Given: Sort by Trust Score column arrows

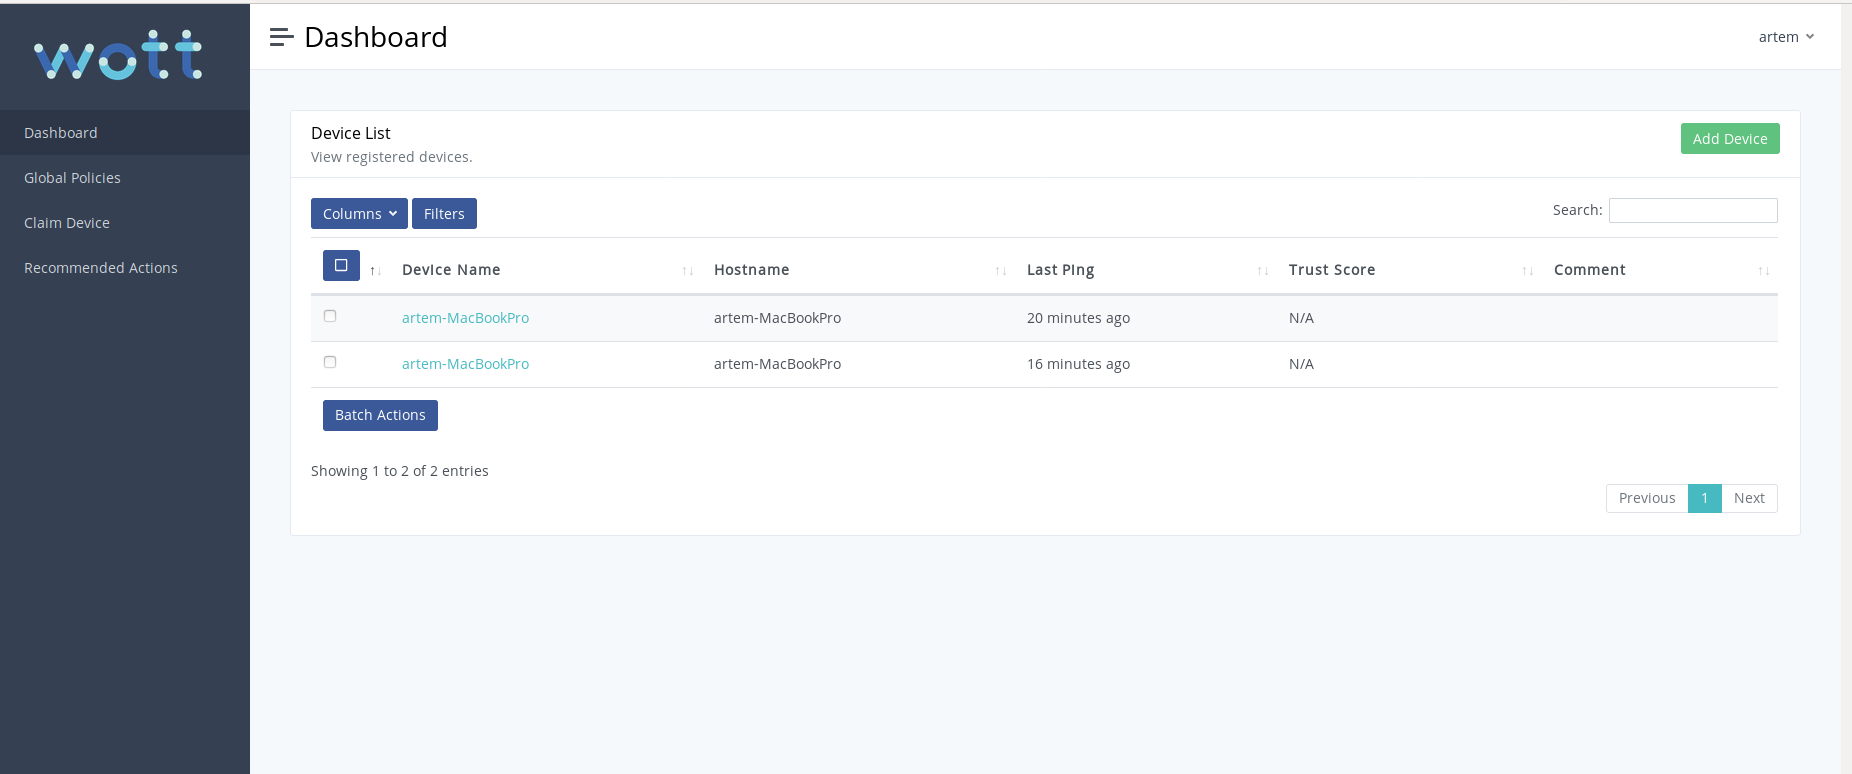Looking at the screenshot, I should [x=1528, y=271].
